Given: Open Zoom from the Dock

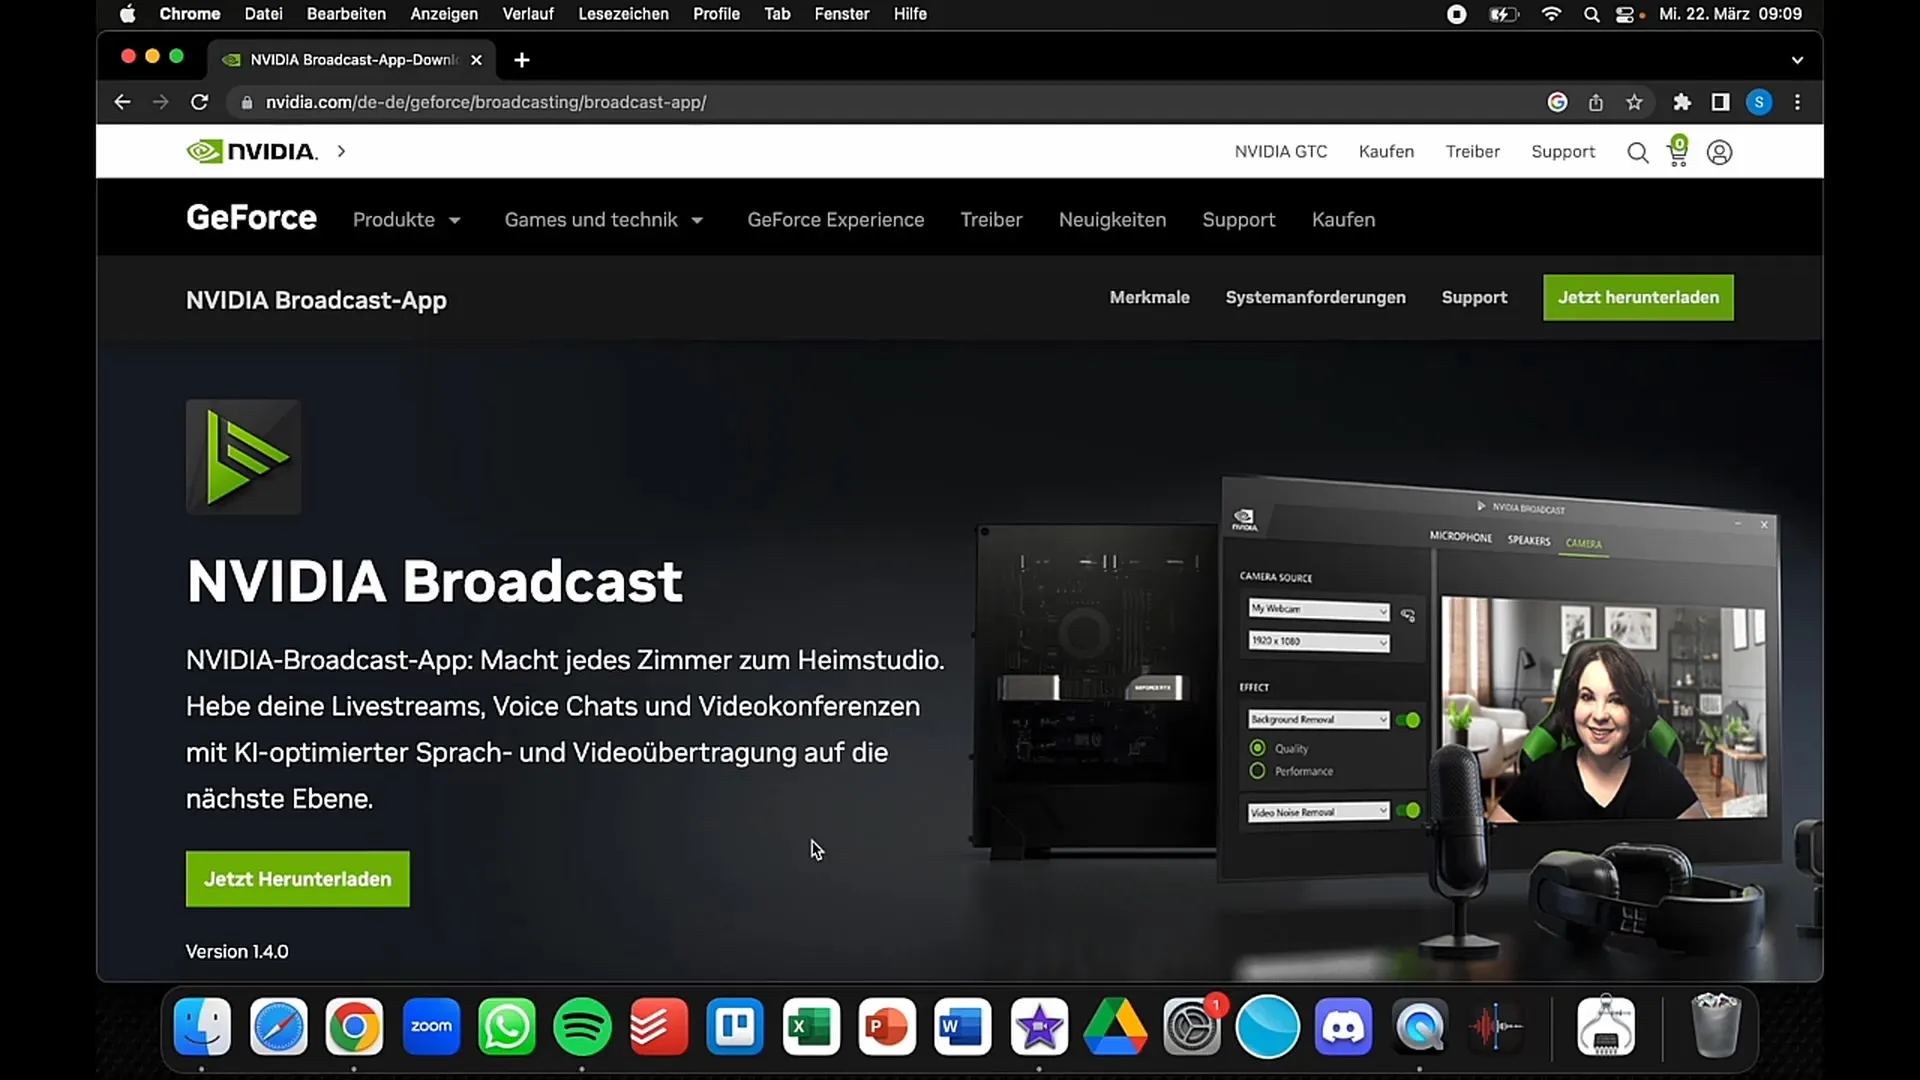Looking at the screenshot, I should [431, 1026].
